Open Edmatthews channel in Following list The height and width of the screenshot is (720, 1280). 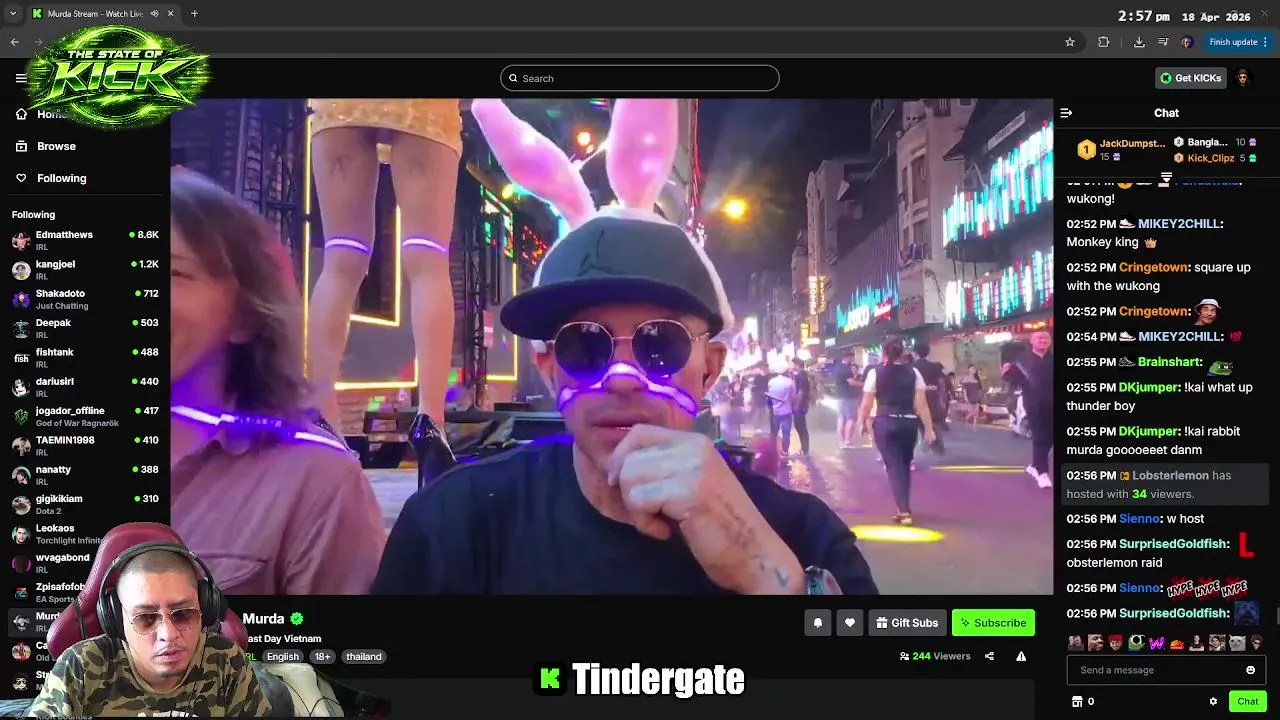click(x=85, y=240)
